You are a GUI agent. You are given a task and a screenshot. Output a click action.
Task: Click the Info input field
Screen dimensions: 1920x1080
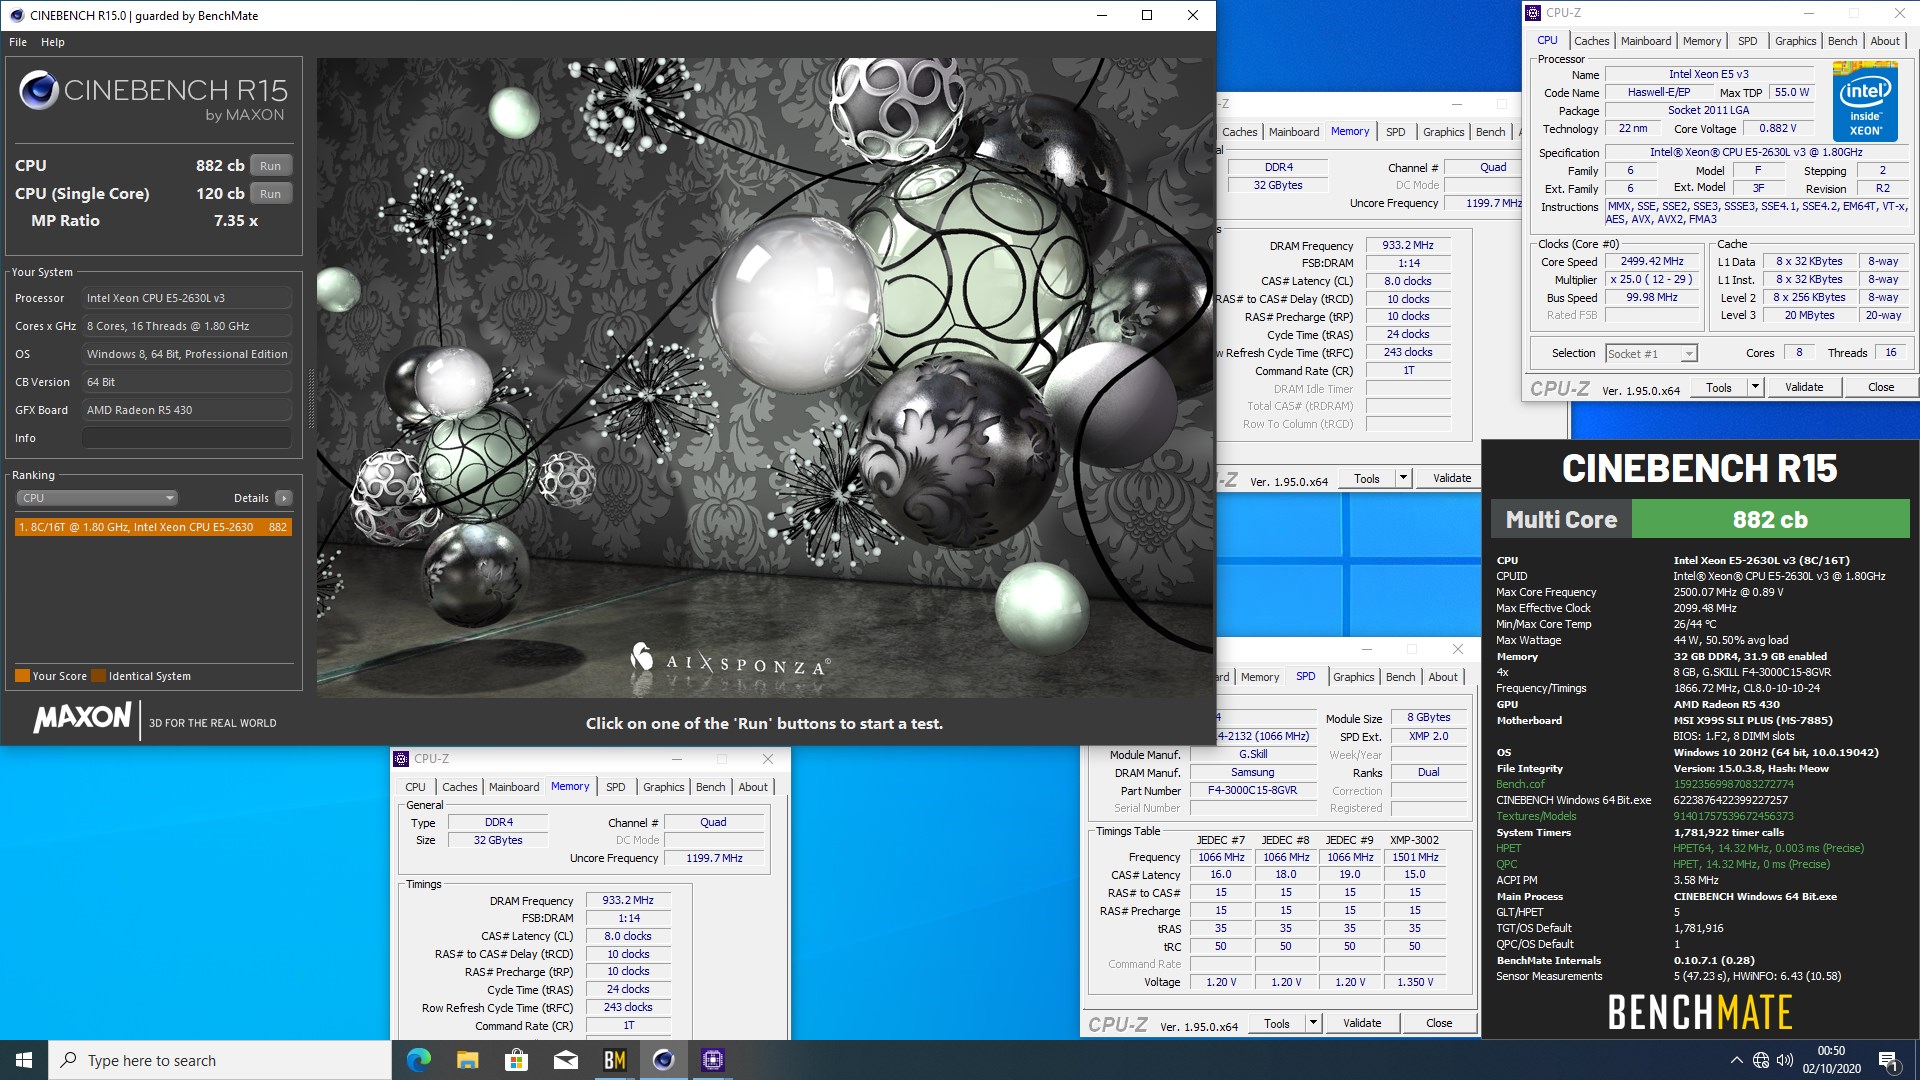(187, 438)
